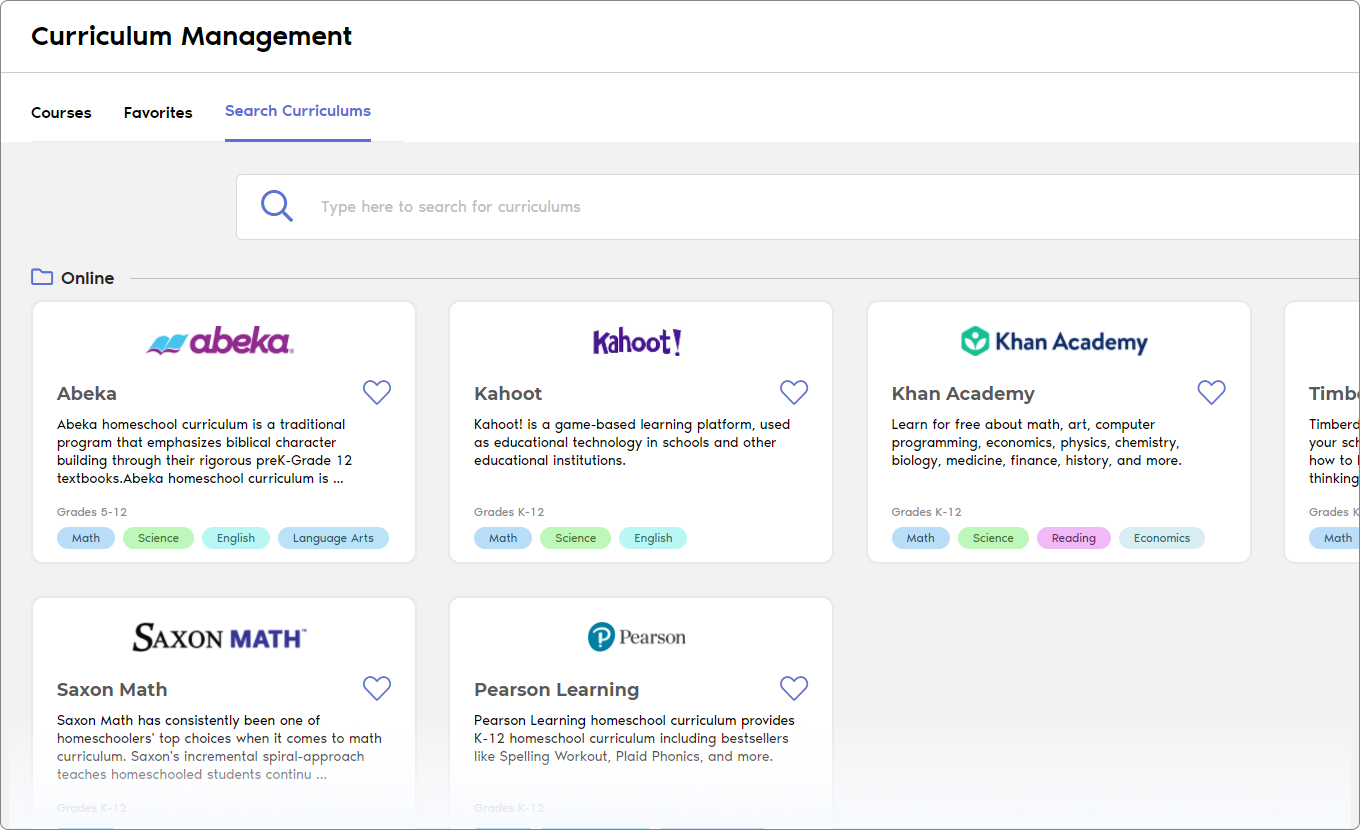Click "Grades K-12" on Khan Academy card

[x=926, y=512]
